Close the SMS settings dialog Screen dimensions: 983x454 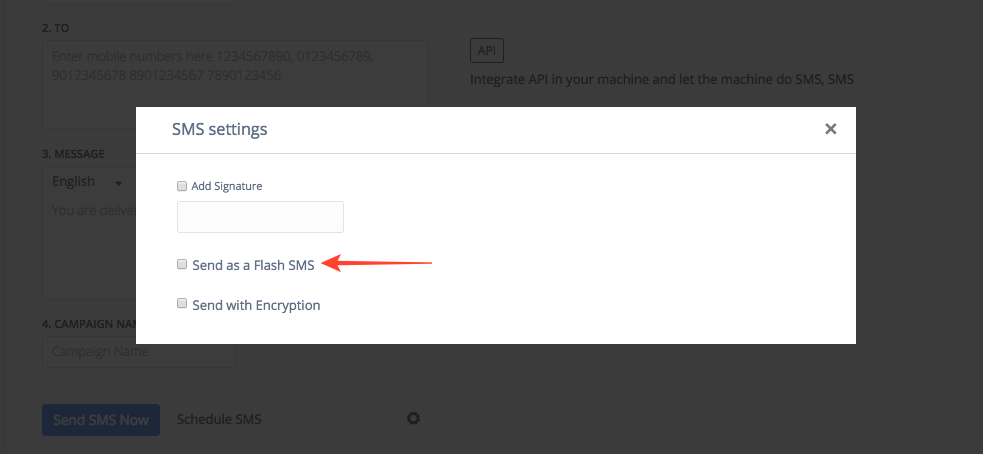pyautogui.click(x=830, y=129)
